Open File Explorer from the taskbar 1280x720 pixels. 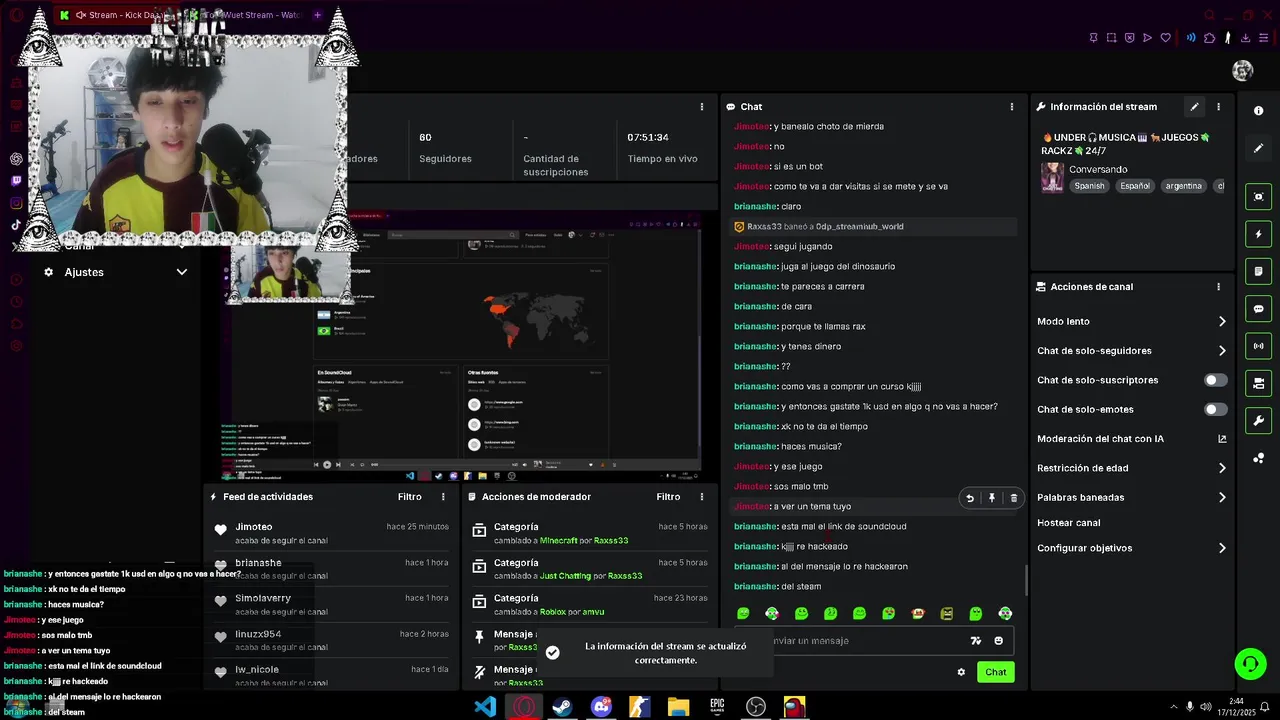click(x=678, y=707)
